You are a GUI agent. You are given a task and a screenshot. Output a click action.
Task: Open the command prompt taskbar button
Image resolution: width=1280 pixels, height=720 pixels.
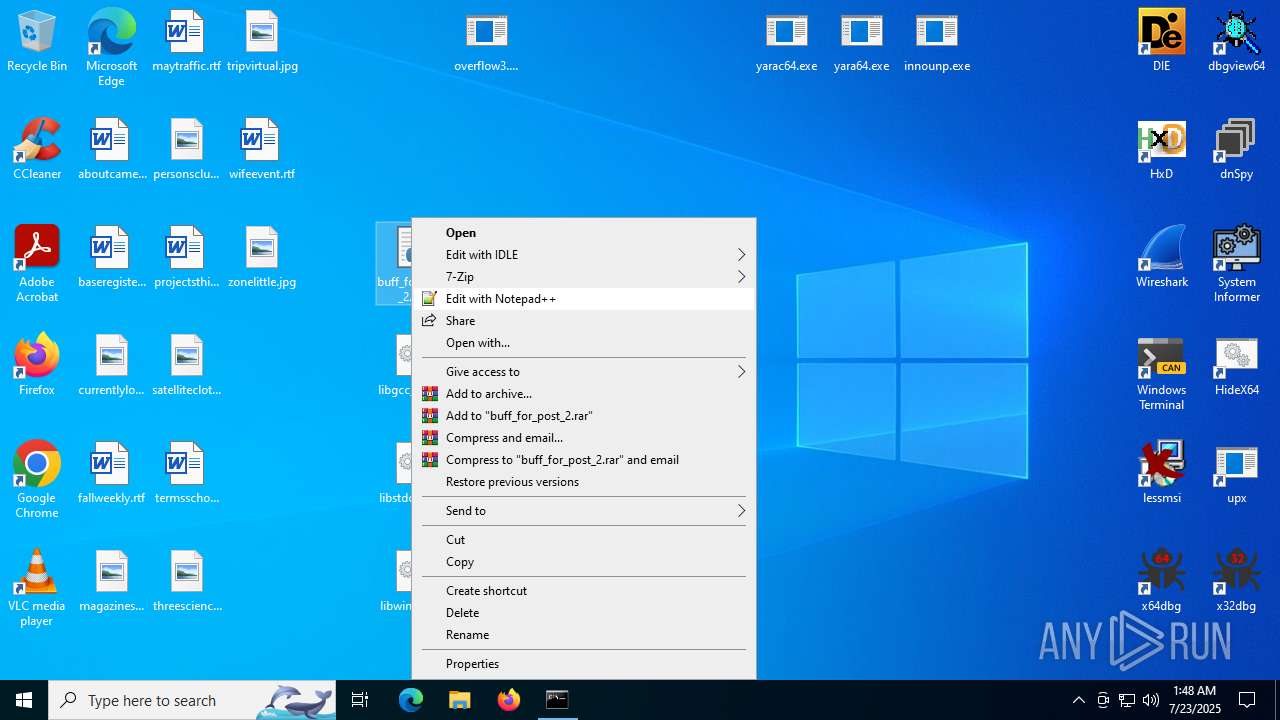click(x=557, y=700)
